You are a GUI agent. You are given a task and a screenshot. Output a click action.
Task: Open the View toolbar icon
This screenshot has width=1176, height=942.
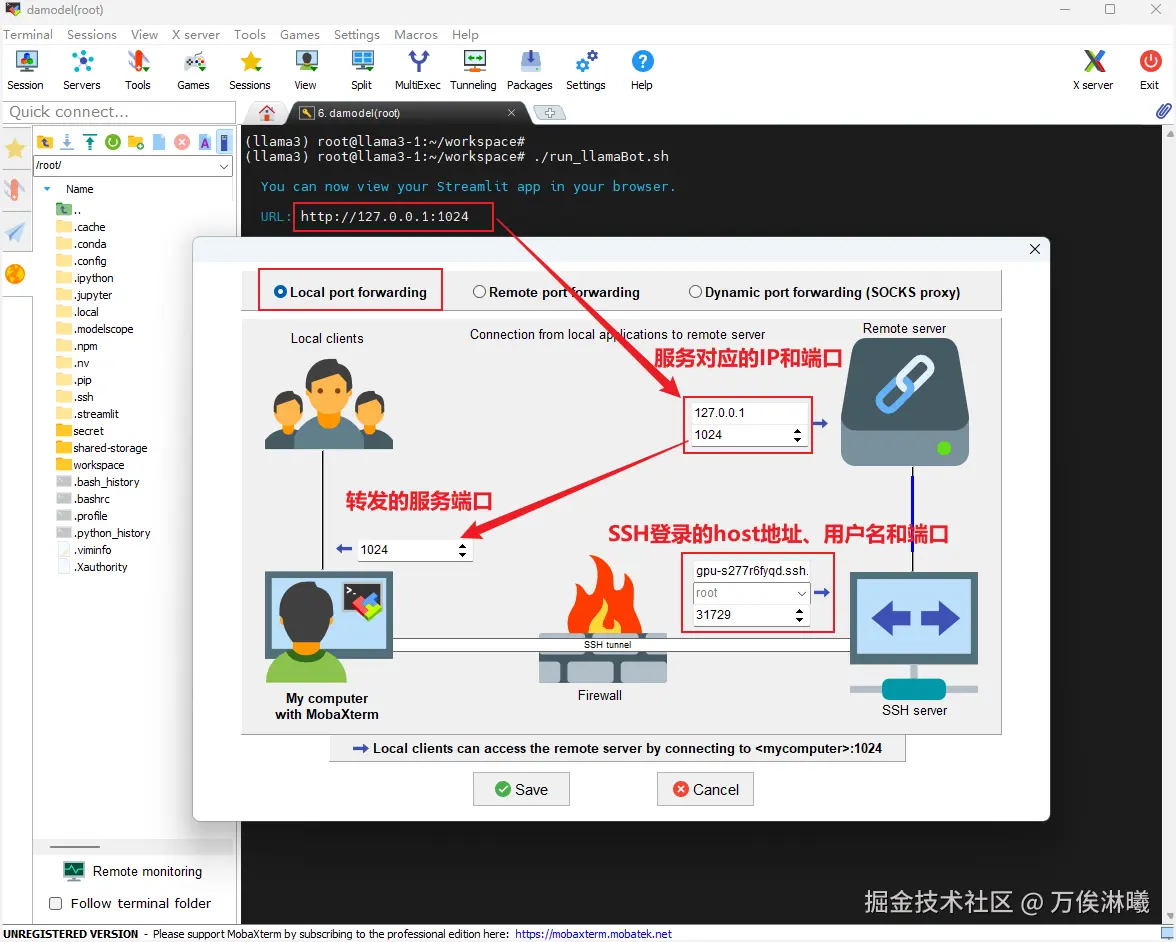[306, 70]
